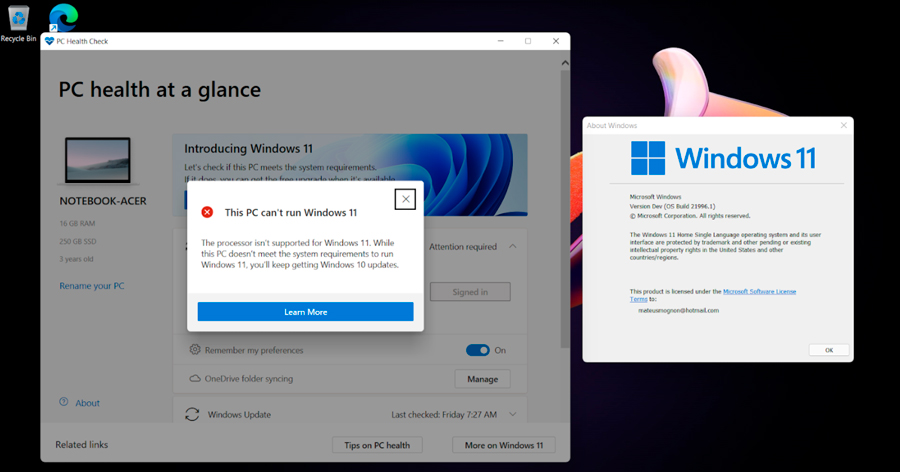Click the Learn More button
Screen dimensions: 900x472
tap(305, 312)
